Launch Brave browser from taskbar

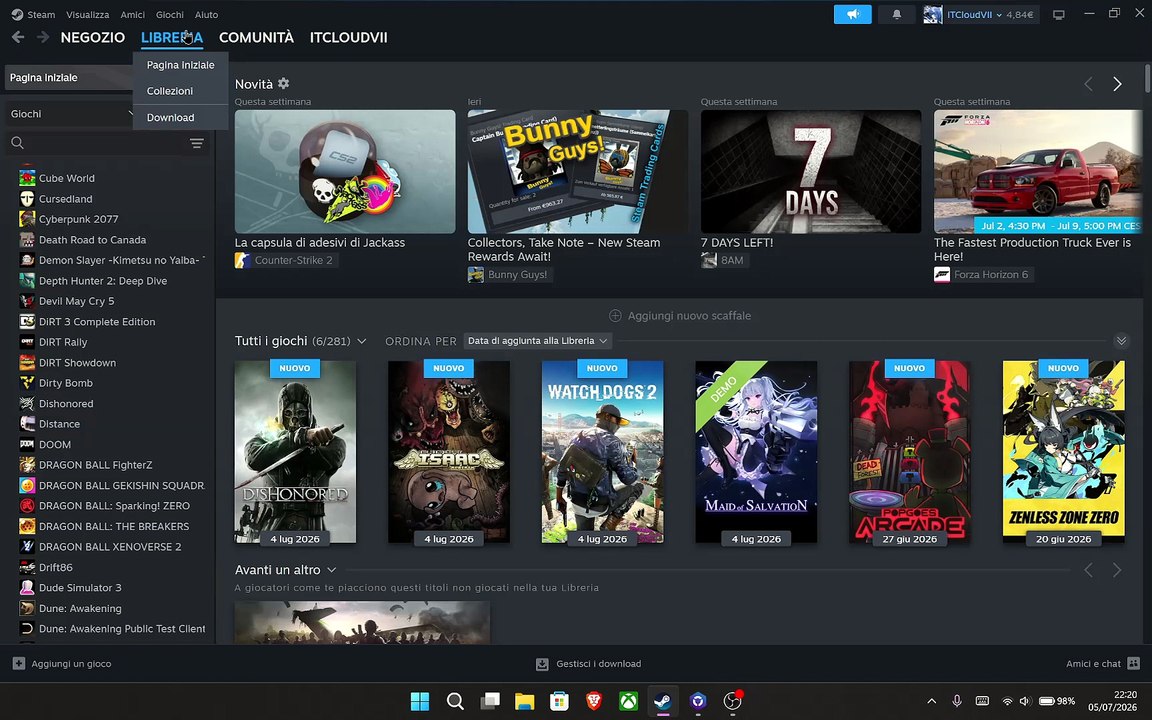594,701
